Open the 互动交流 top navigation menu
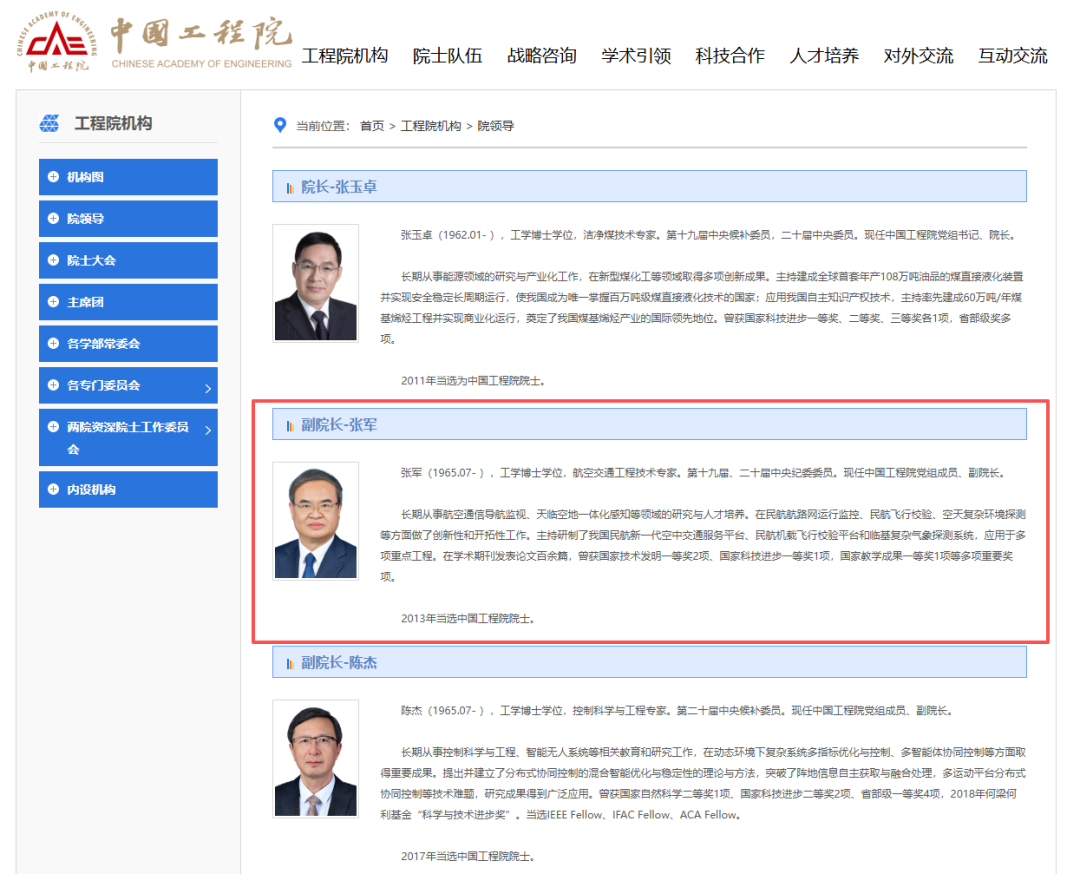The image size is (1080, 874). tap(1012, 56)
